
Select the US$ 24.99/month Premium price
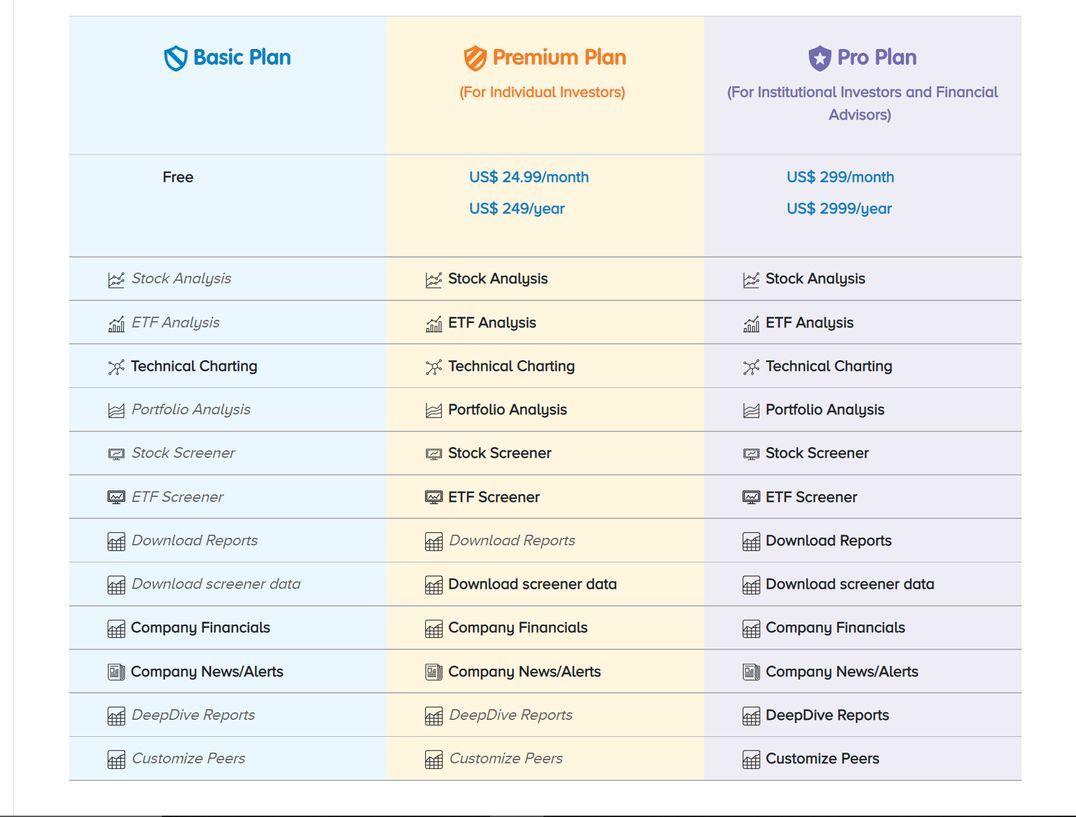[x=529, y=177]
